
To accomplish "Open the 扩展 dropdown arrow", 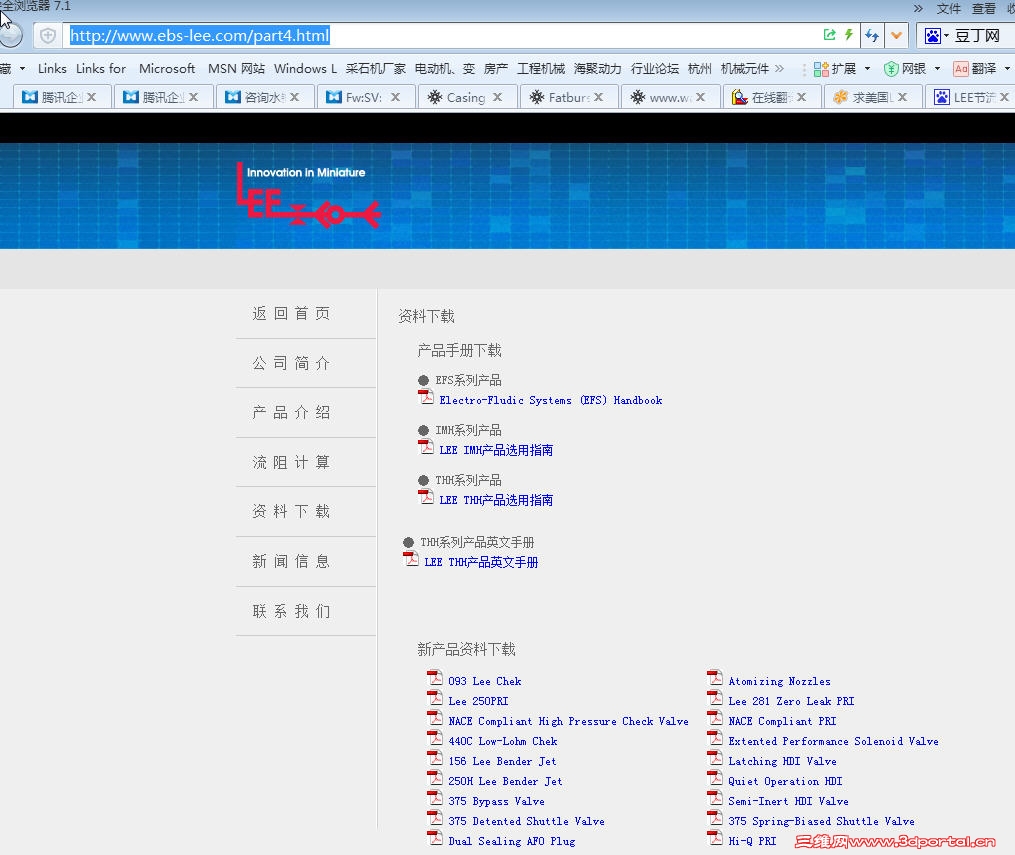I will [x=867, y=69].
